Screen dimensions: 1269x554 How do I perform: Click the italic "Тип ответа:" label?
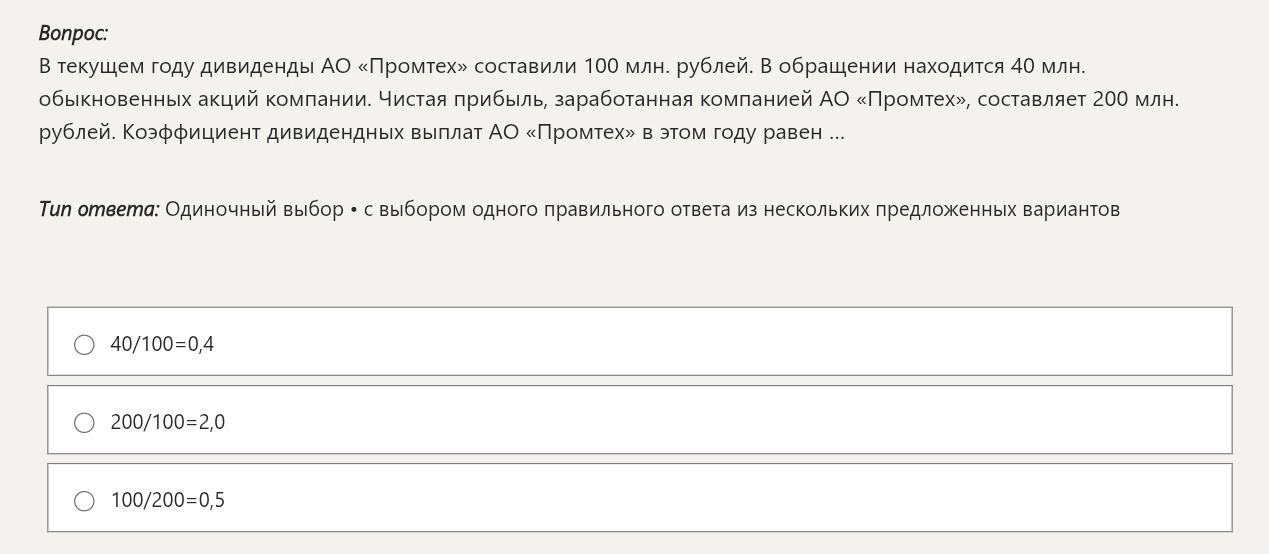coord(99,209)
